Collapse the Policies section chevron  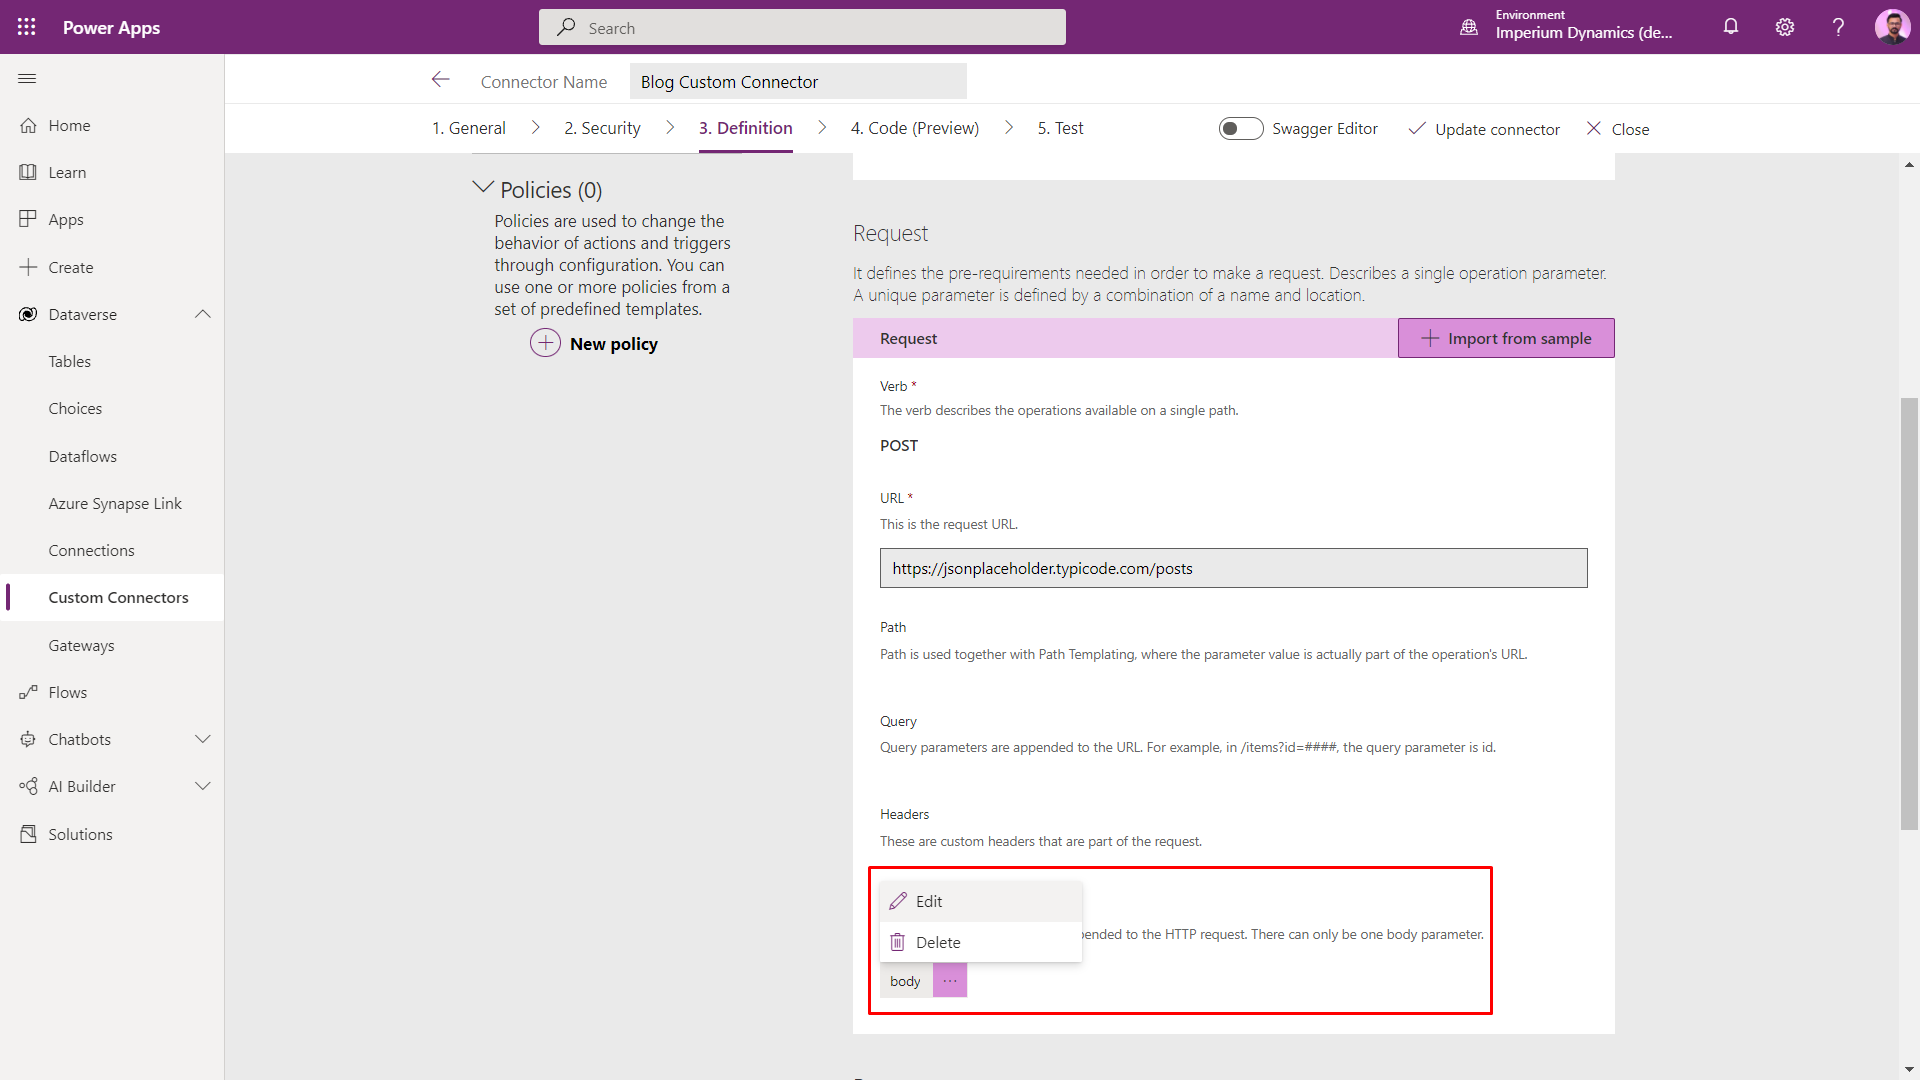tap(483, 188)
